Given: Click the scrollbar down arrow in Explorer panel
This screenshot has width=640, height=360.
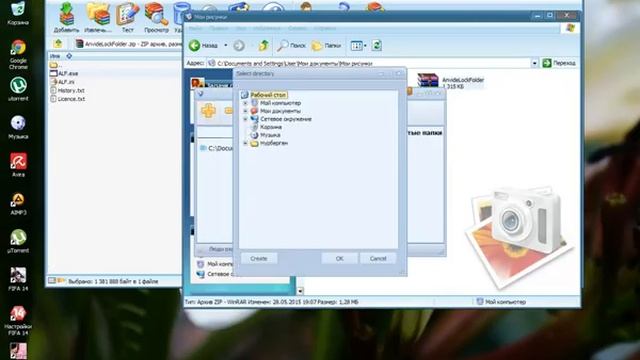Looking at the screenshot, I should pyautogui.click(x=300, y=291).
